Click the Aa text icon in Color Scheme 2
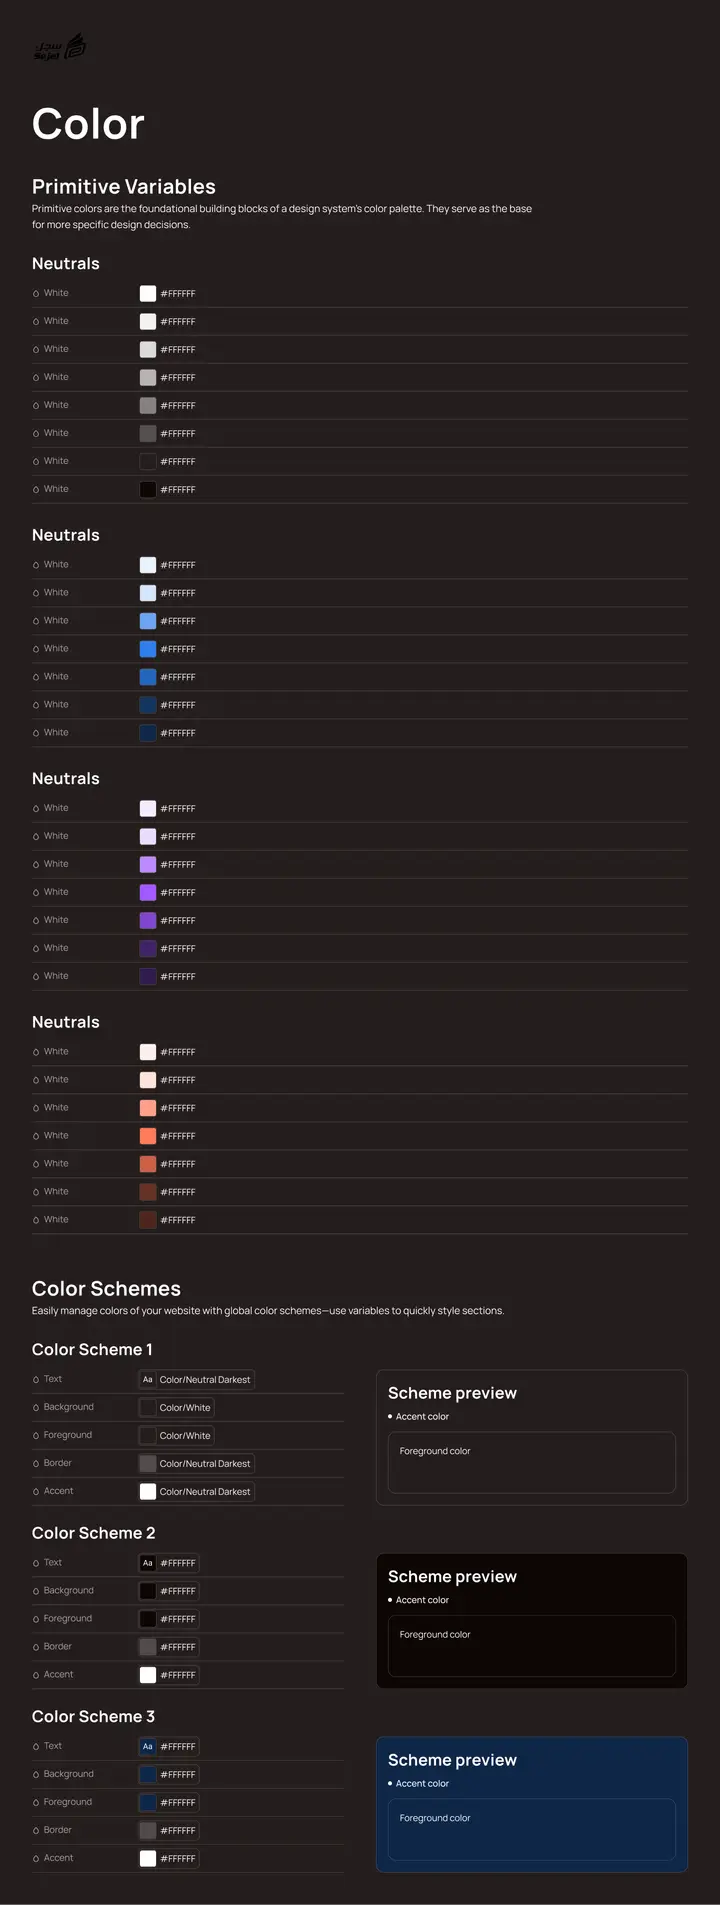The height and width of the screenshot is (1905, 720). coord(148,1563)
